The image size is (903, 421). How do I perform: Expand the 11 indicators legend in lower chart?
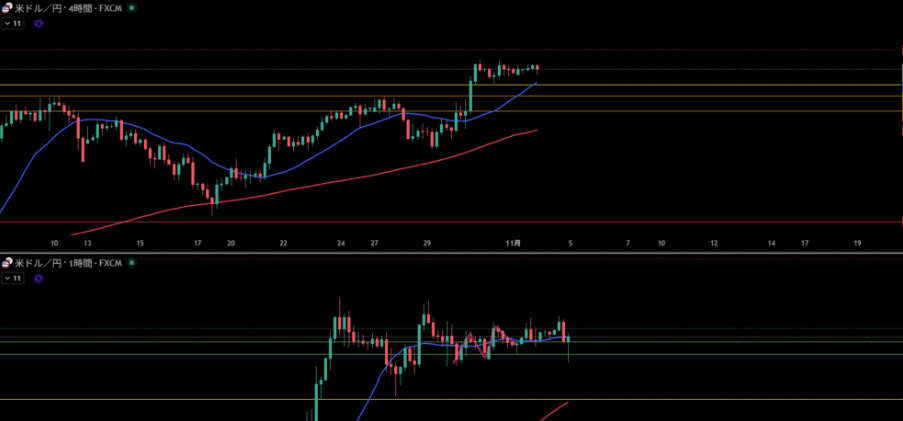[13, 278]
